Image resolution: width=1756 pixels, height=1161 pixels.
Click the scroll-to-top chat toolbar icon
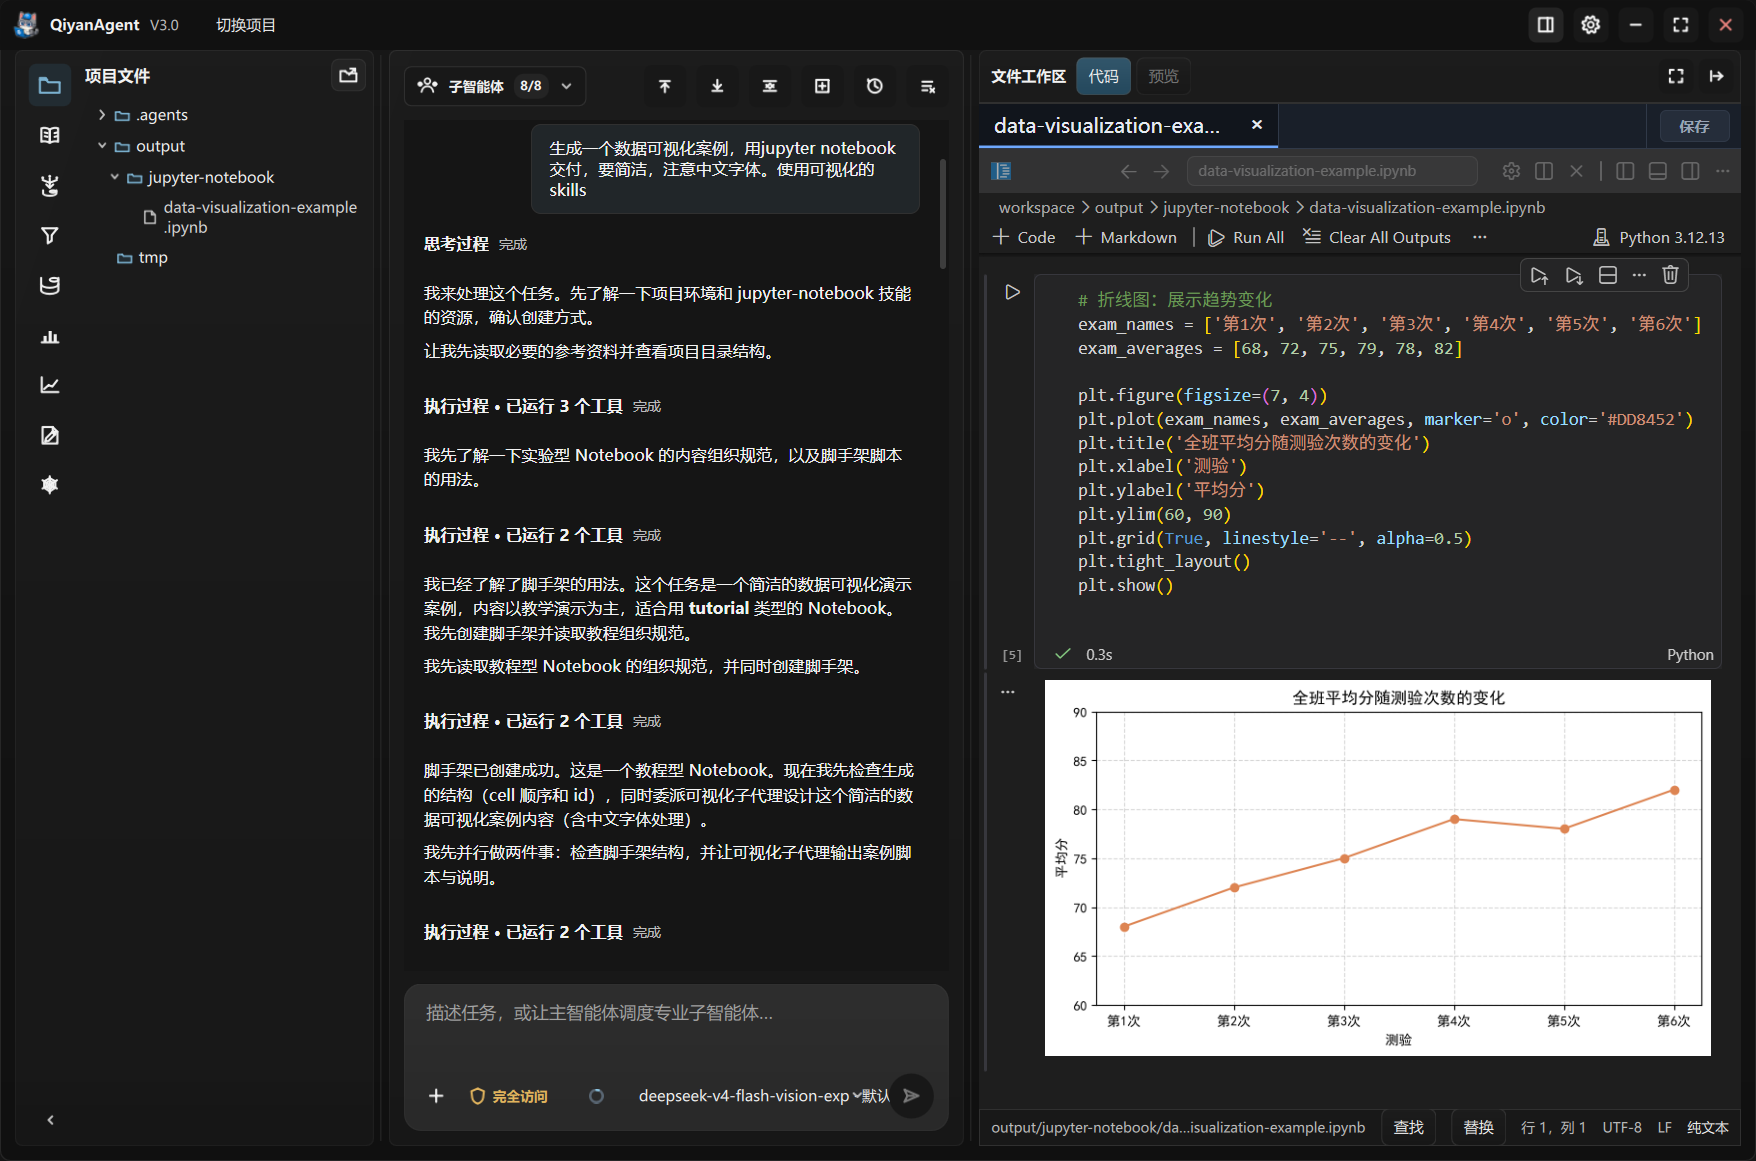point(665,86)
